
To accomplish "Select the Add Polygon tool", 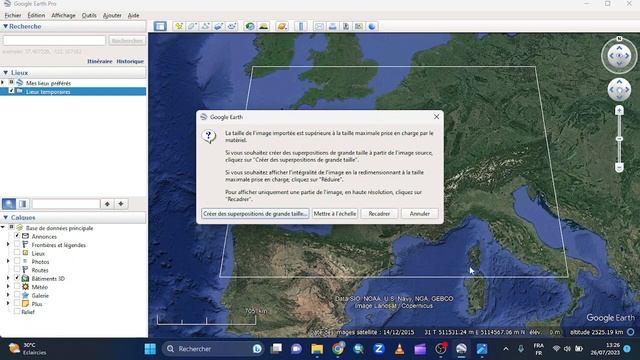I will click(192, 26).
